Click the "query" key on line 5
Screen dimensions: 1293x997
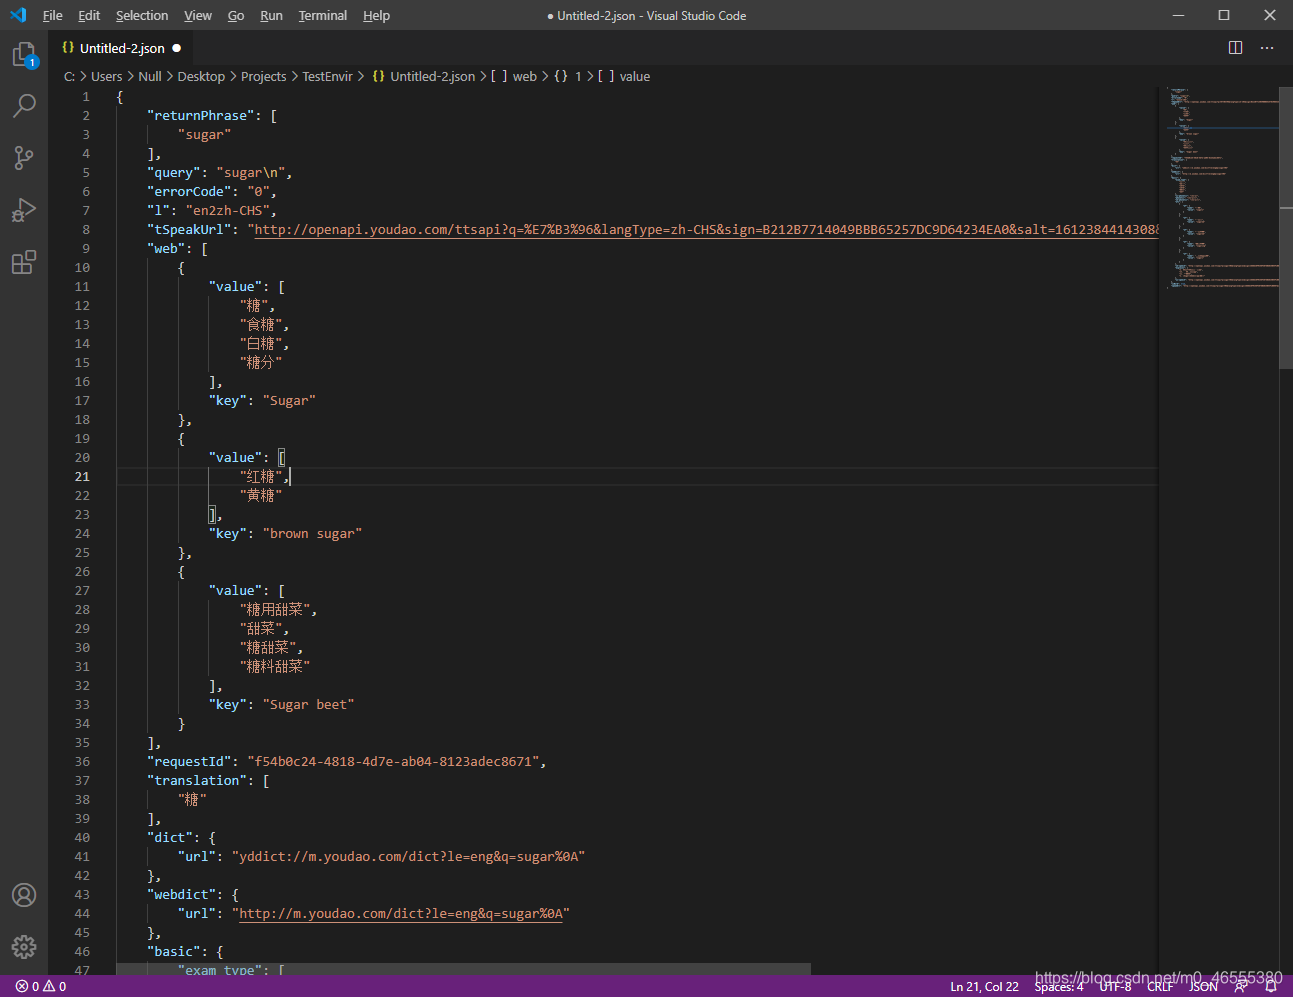[x=173, y=172]
